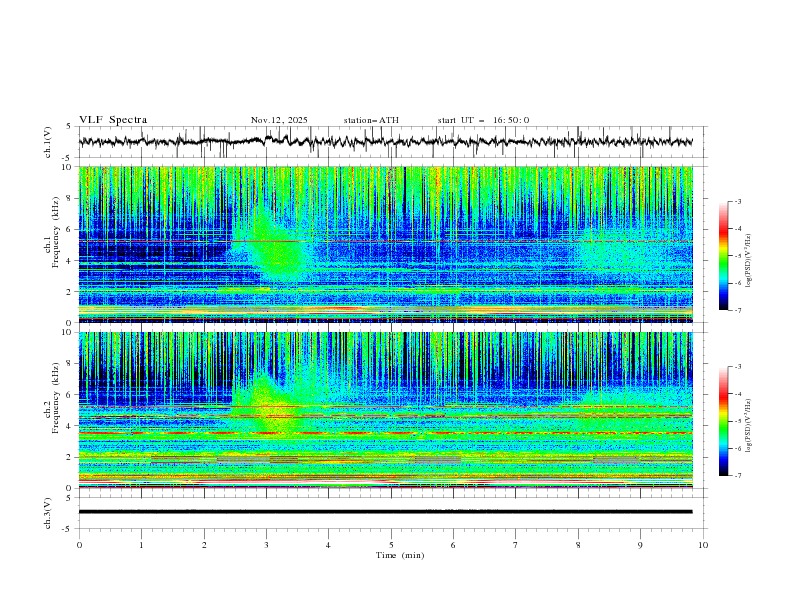
Task: Click the time axis tick label '0'
Action: click(79, 545)
